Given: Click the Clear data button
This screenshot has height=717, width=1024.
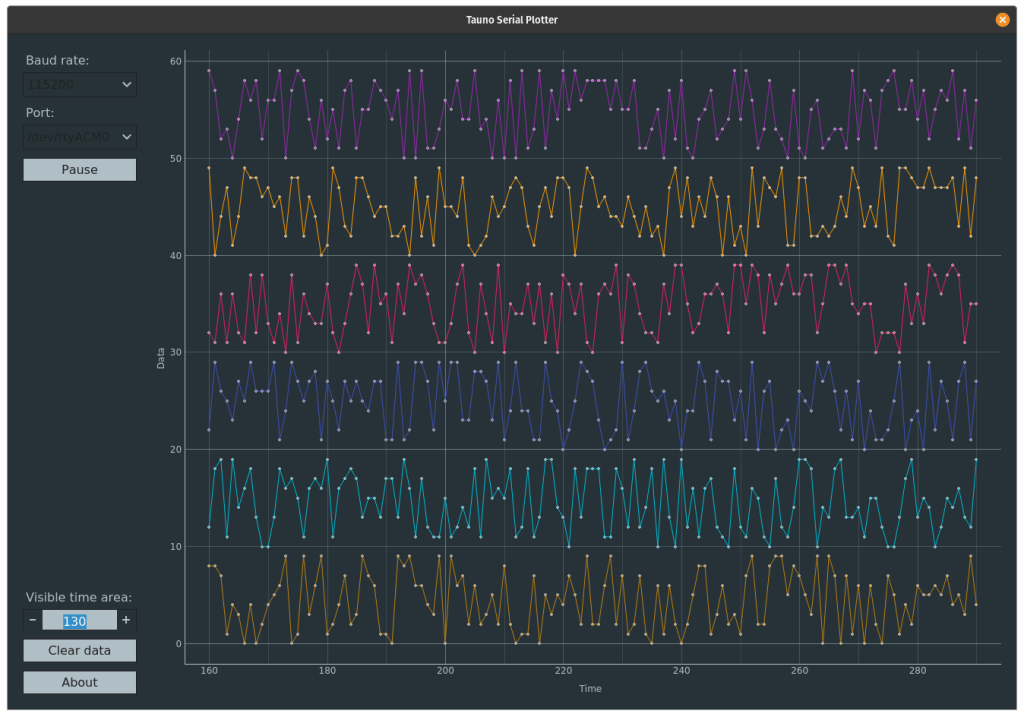Looking at the screenshot, I should coord(79,650).
